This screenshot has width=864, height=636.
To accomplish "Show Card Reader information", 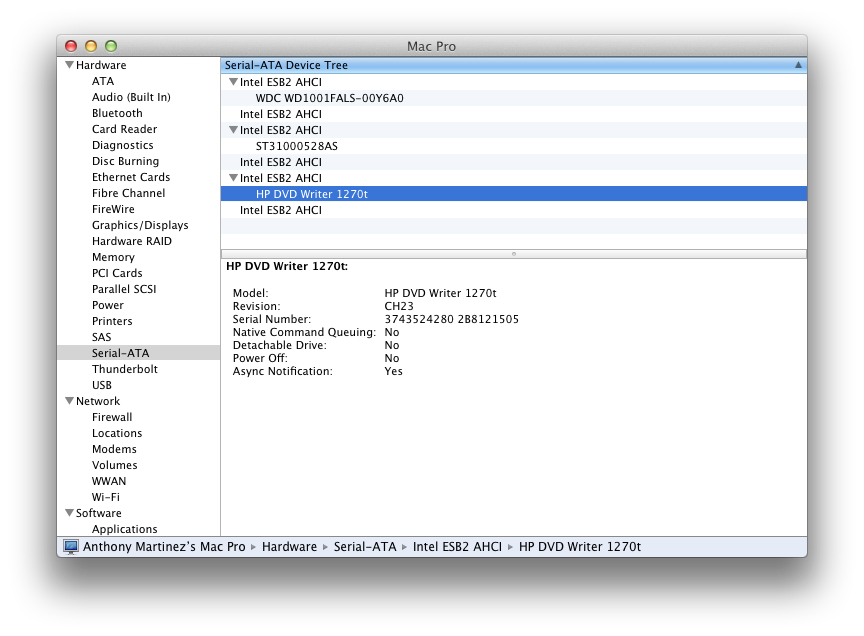I will coord(125,129).
